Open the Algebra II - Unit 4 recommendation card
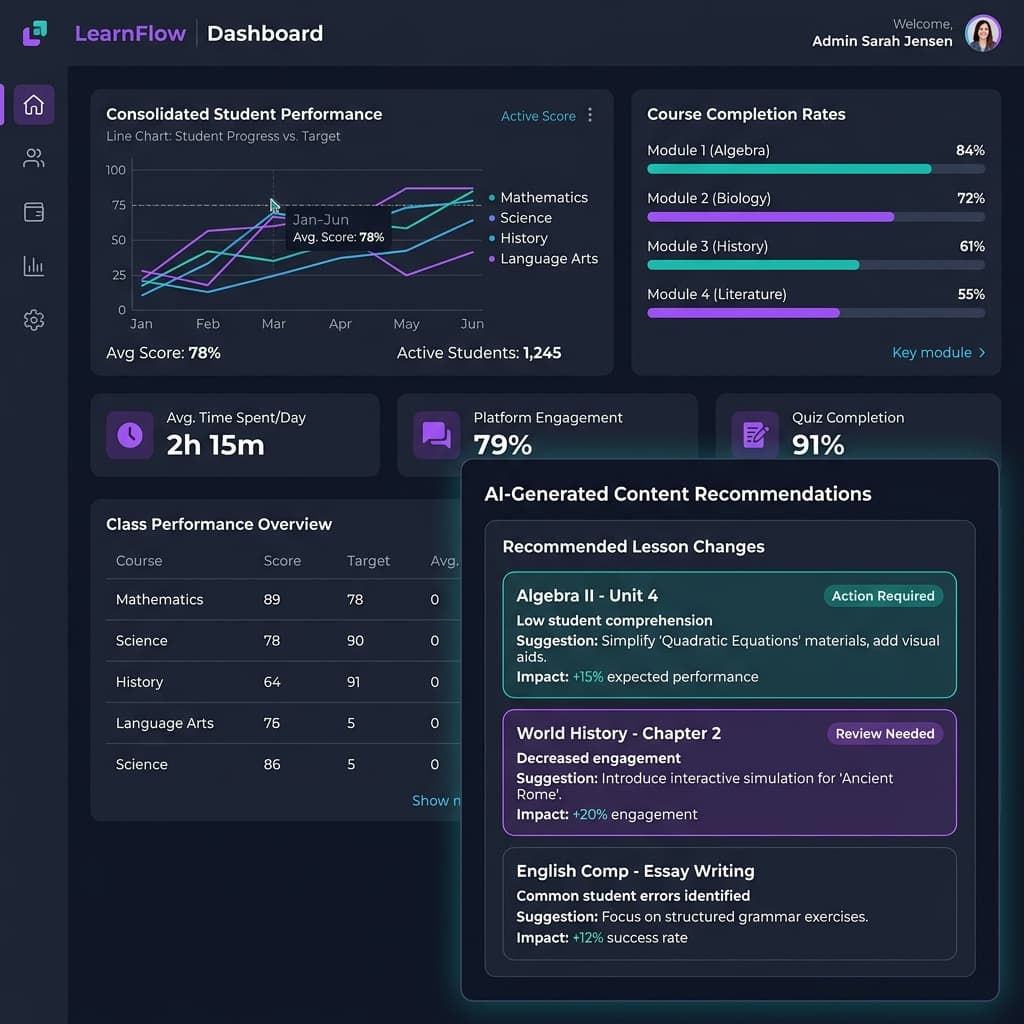Screen dimensions: 1024x1024 coord(729,635)
